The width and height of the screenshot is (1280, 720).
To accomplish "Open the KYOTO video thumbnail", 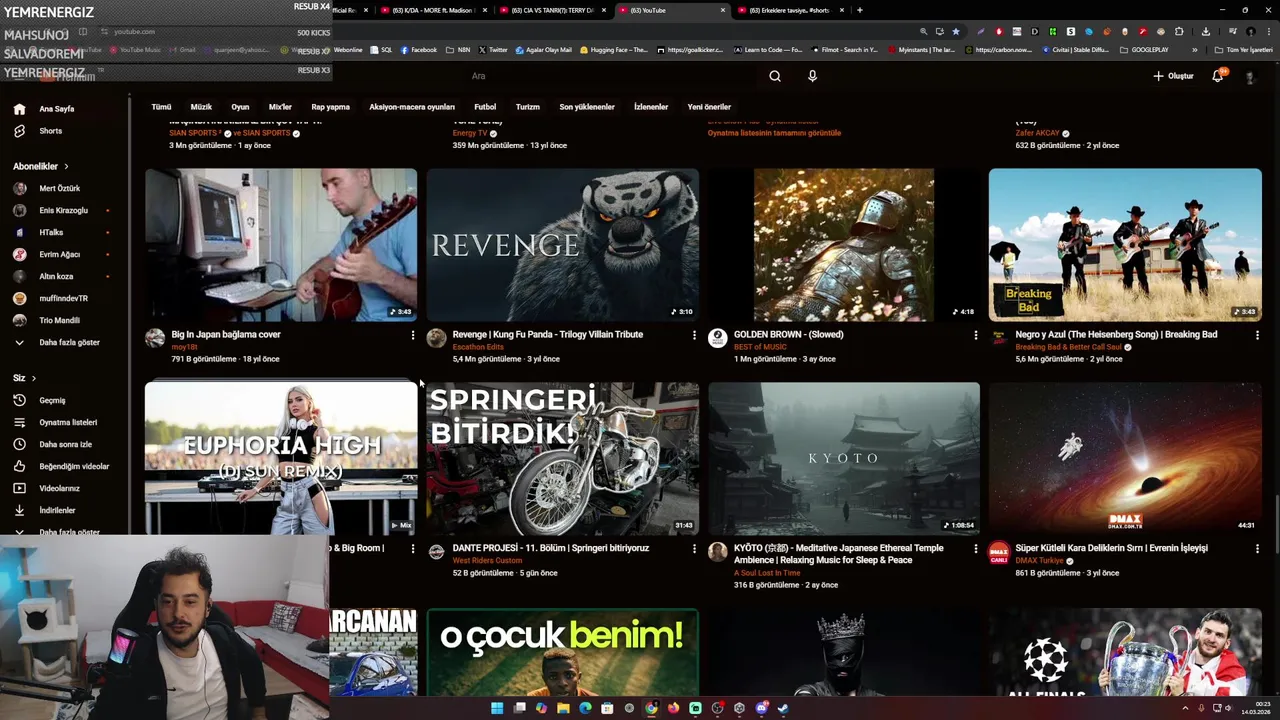I will (844, 458).
